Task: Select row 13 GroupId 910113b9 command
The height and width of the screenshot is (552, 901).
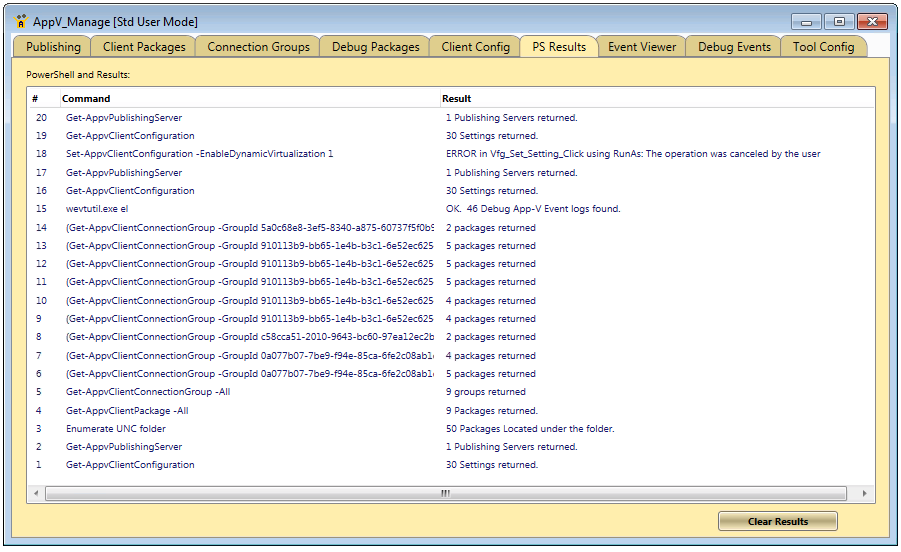Action: click(x=250, y=246)
